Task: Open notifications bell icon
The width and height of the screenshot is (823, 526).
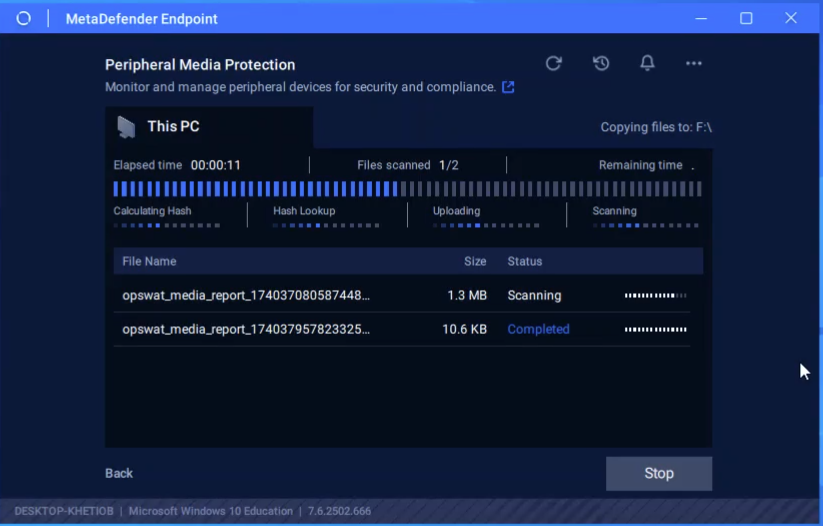Action: click(647, 64)
